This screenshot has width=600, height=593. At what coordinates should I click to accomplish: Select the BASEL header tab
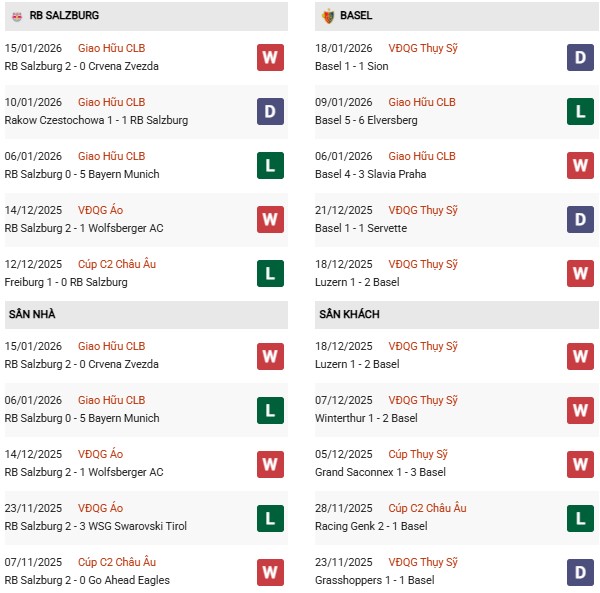[x=356, y=16]
